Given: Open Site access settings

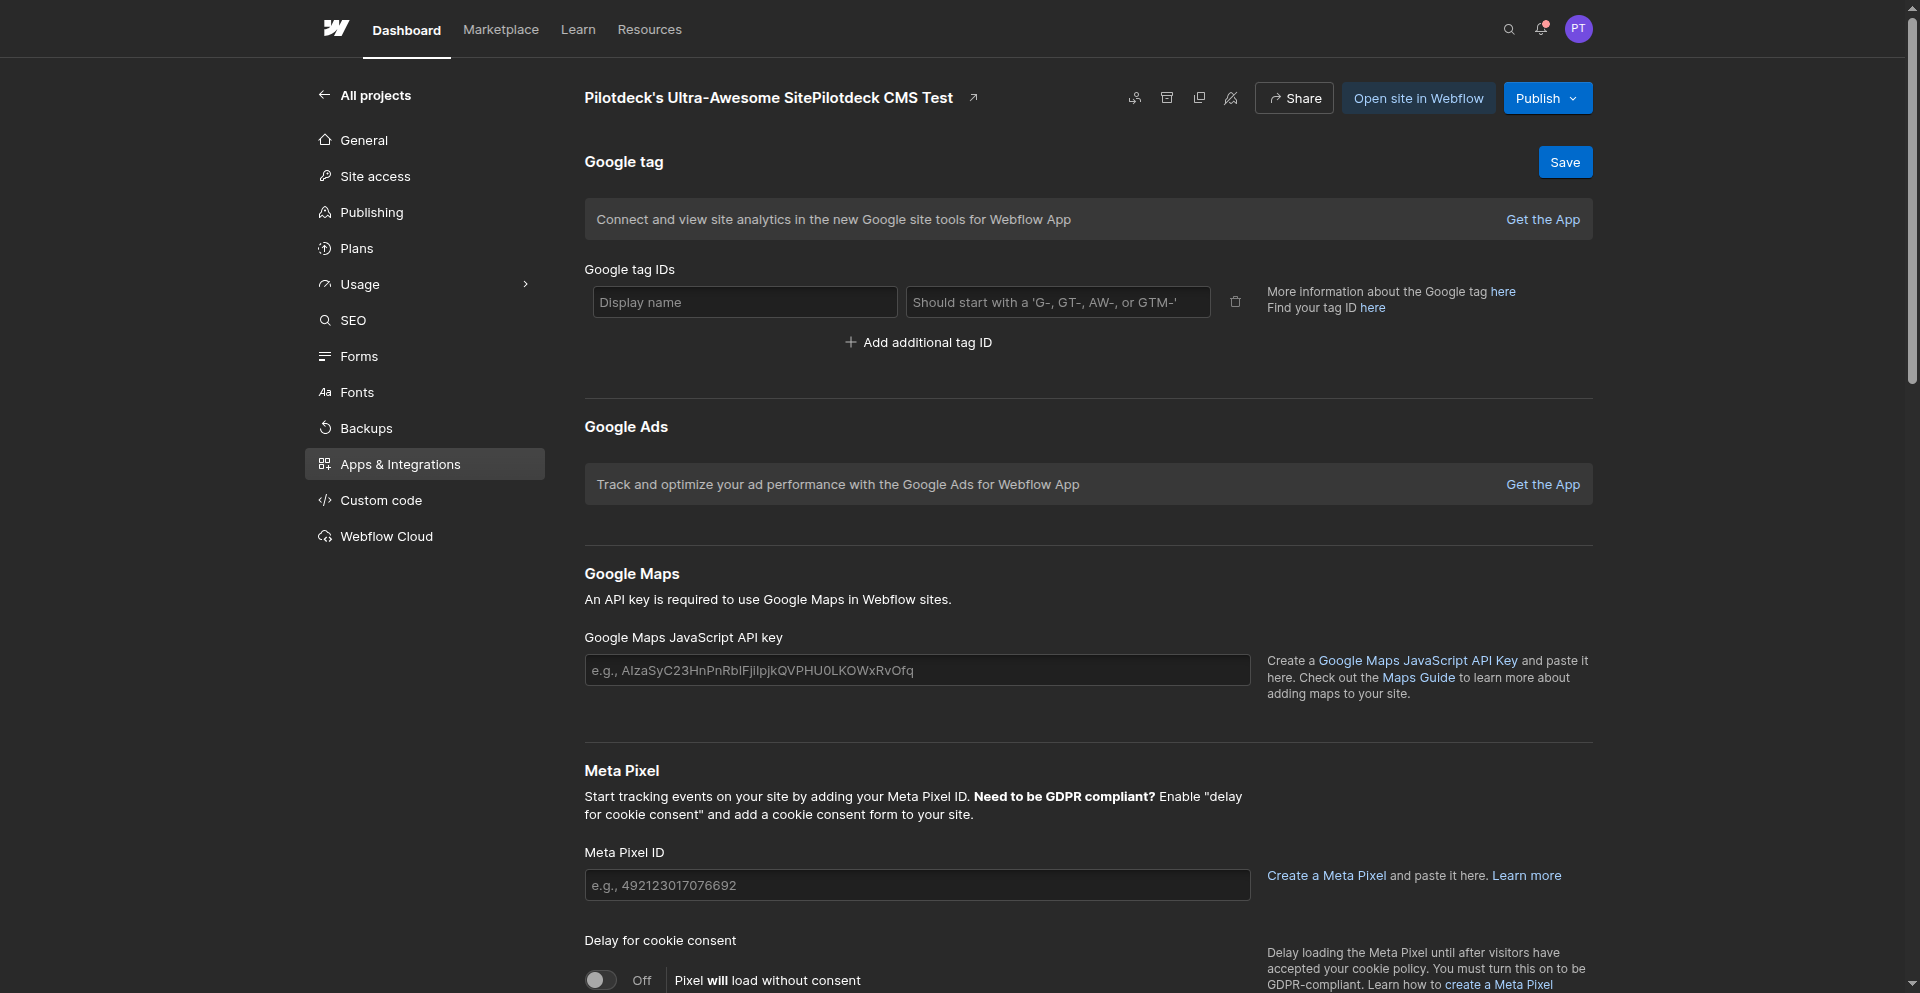Looking at the screenshot, I should tap(425, 176).
